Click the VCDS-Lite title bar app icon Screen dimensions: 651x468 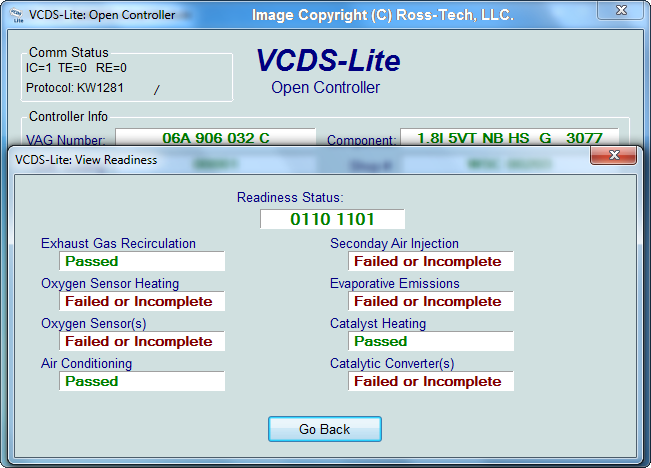pyautogui.click(x=17, y=15)
